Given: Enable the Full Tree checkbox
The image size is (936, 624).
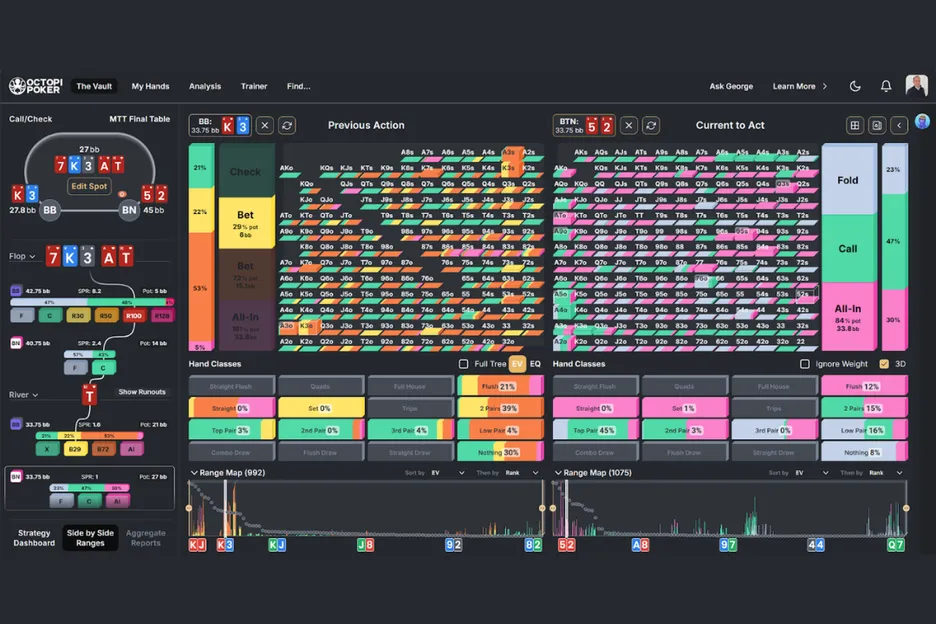Looking at the screenshot, I should pyautogui.click(x=463, y=364).
